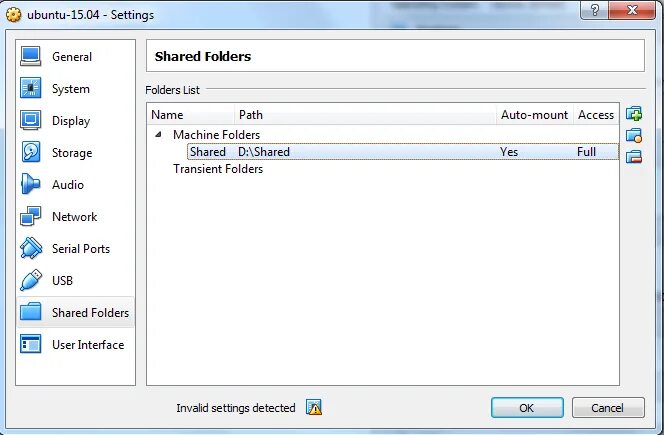Click the Full access value
This screenshot has height=435, width=664.
tap(586, 152)
